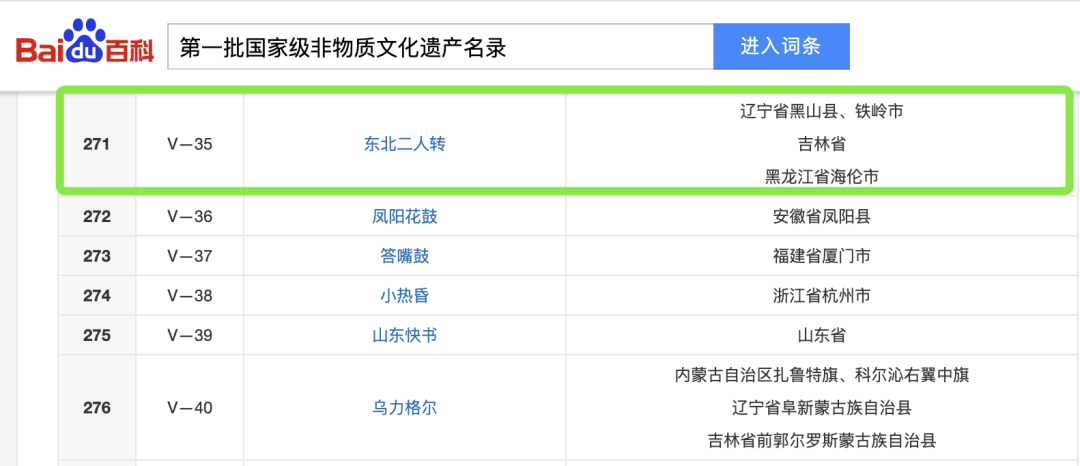Click the 黑龙江省海伦市 region text
The width and height of the screenshot is (1080, 466).
(821, 177)
